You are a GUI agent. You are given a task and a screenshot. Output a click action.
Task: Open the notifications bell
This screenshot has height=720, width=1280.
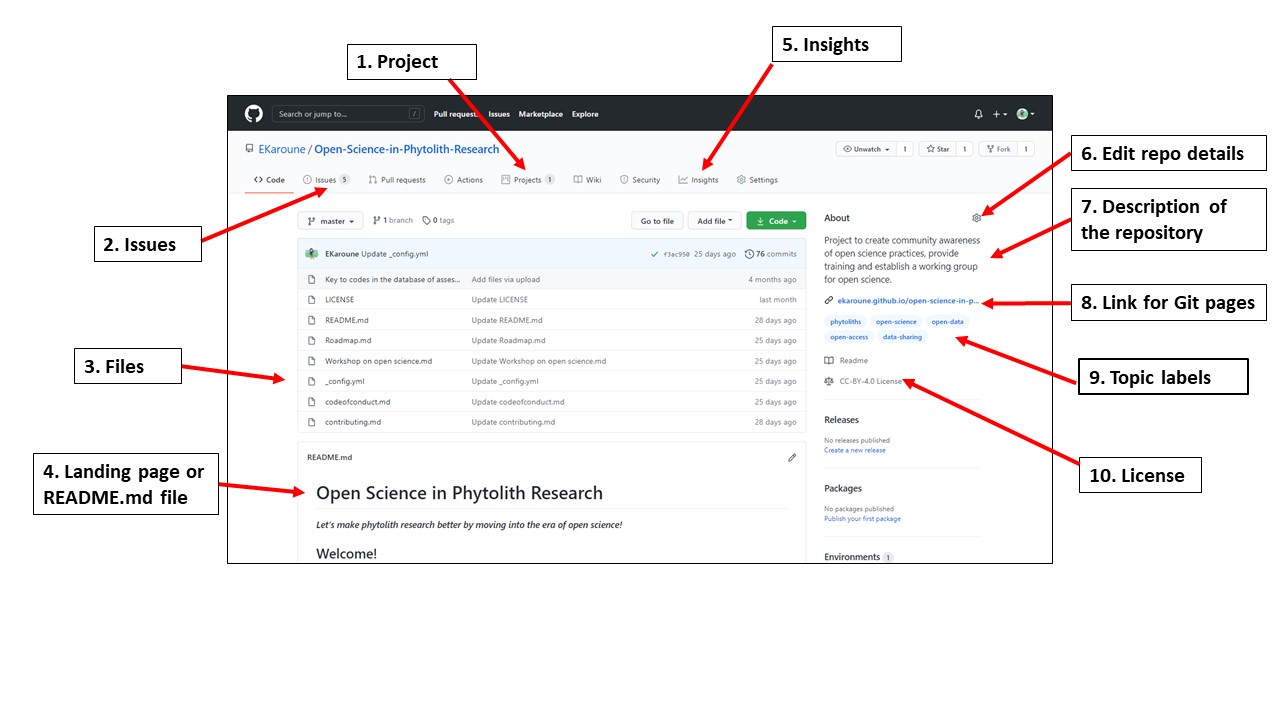coord(978,114)
